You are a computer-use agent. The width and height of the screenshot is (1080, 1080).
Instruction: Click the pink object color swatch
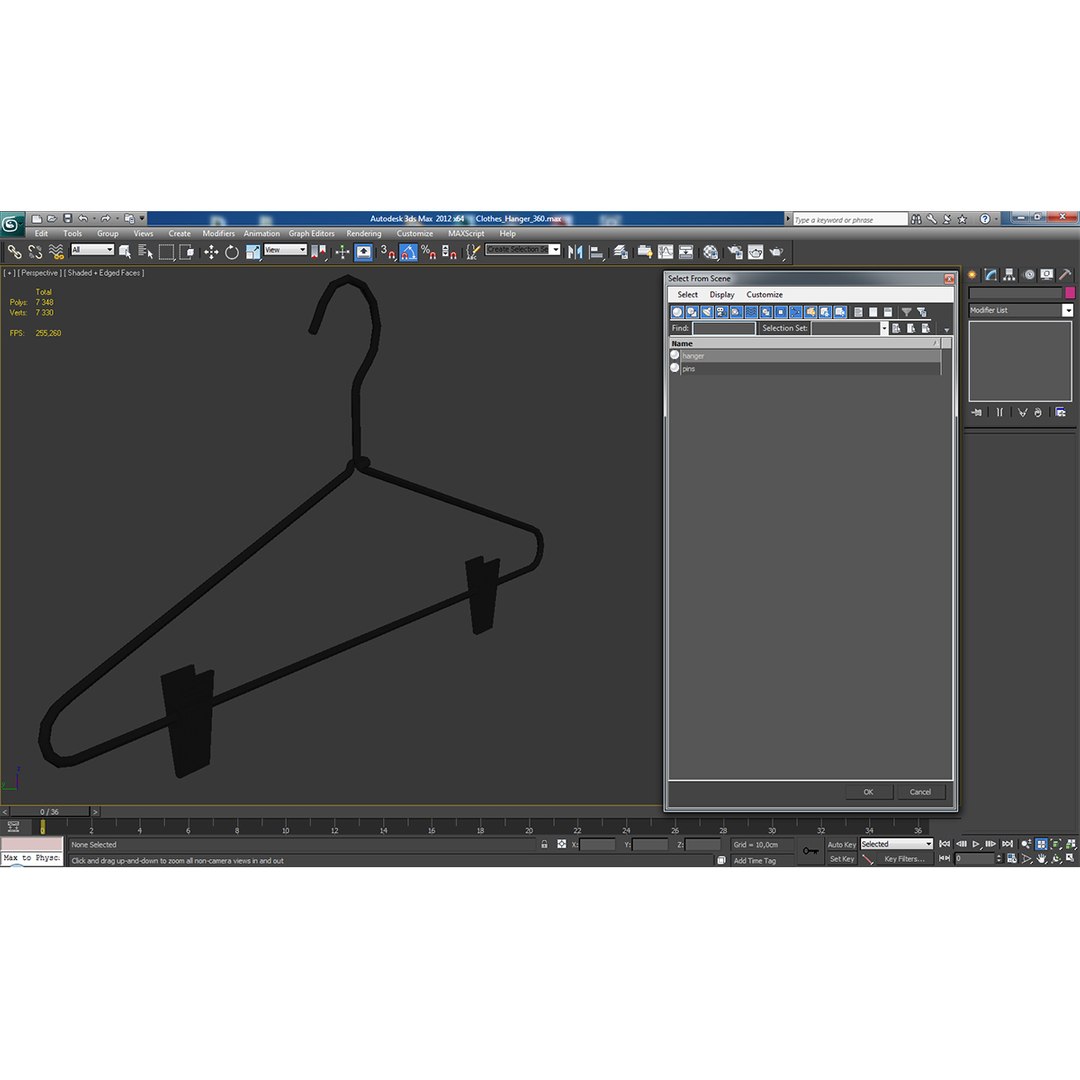tap(1070, 293)
